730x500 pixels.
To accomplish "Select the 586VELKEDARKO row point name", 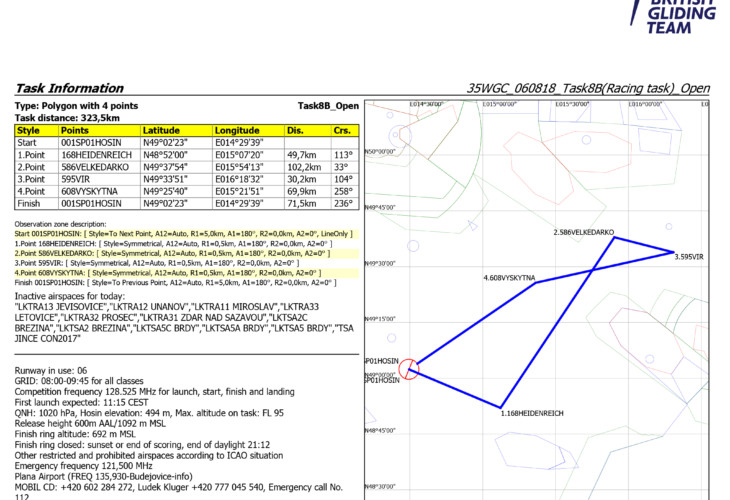I will [92, 166].
